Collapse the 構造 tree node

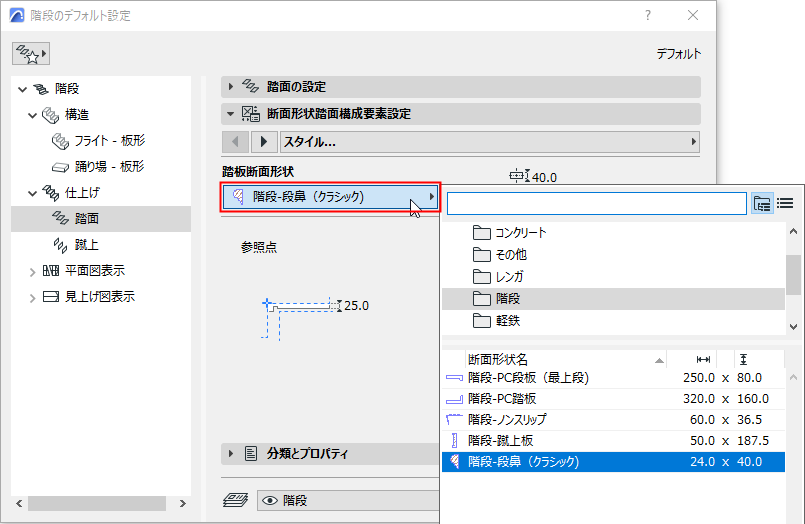[32, 115]
